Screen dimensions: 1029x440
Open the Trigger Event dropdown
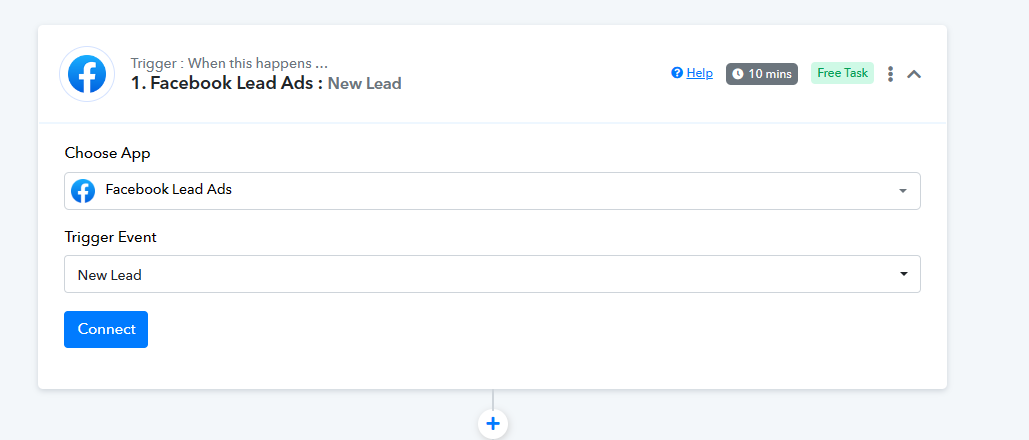click(492, 274)
